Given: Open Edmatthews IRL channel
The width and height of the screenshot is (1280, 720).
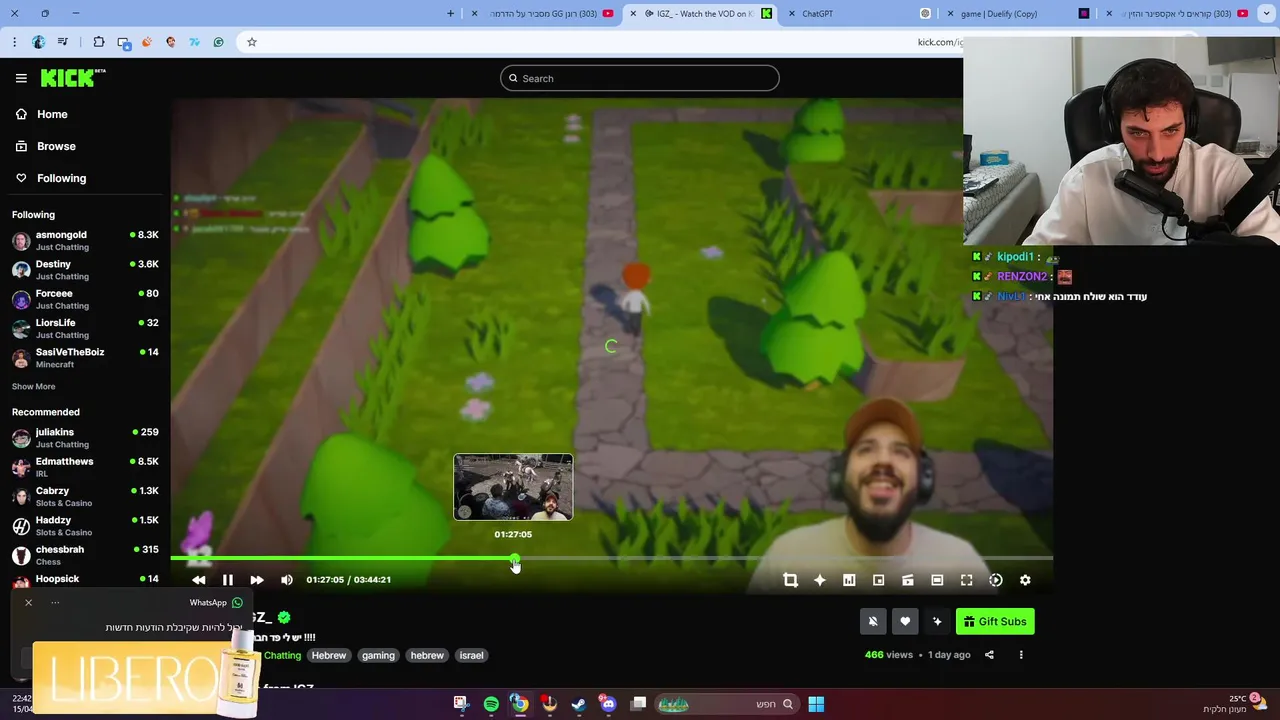Looking at the screenshot, I should 85,467.
